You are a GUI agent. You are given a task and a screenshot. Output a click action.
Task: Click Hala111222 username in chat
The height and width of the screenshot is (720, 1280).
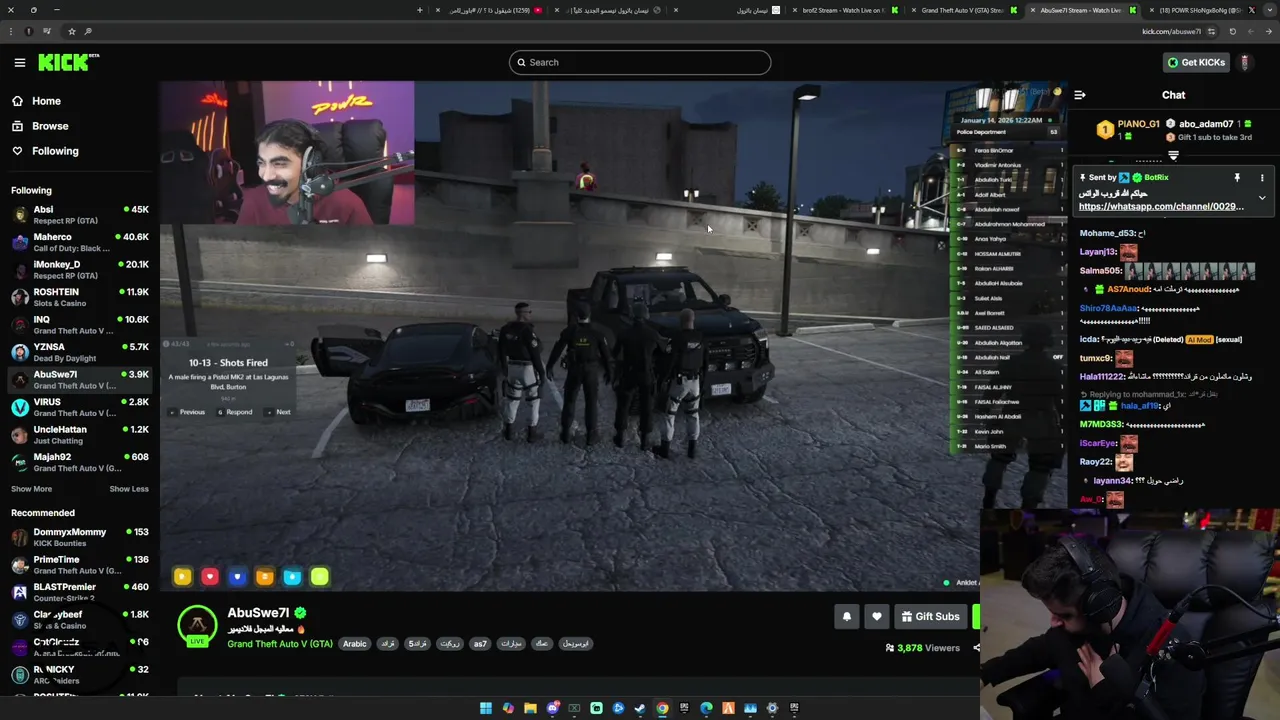pyautogui.click(x=1101, y=376)
